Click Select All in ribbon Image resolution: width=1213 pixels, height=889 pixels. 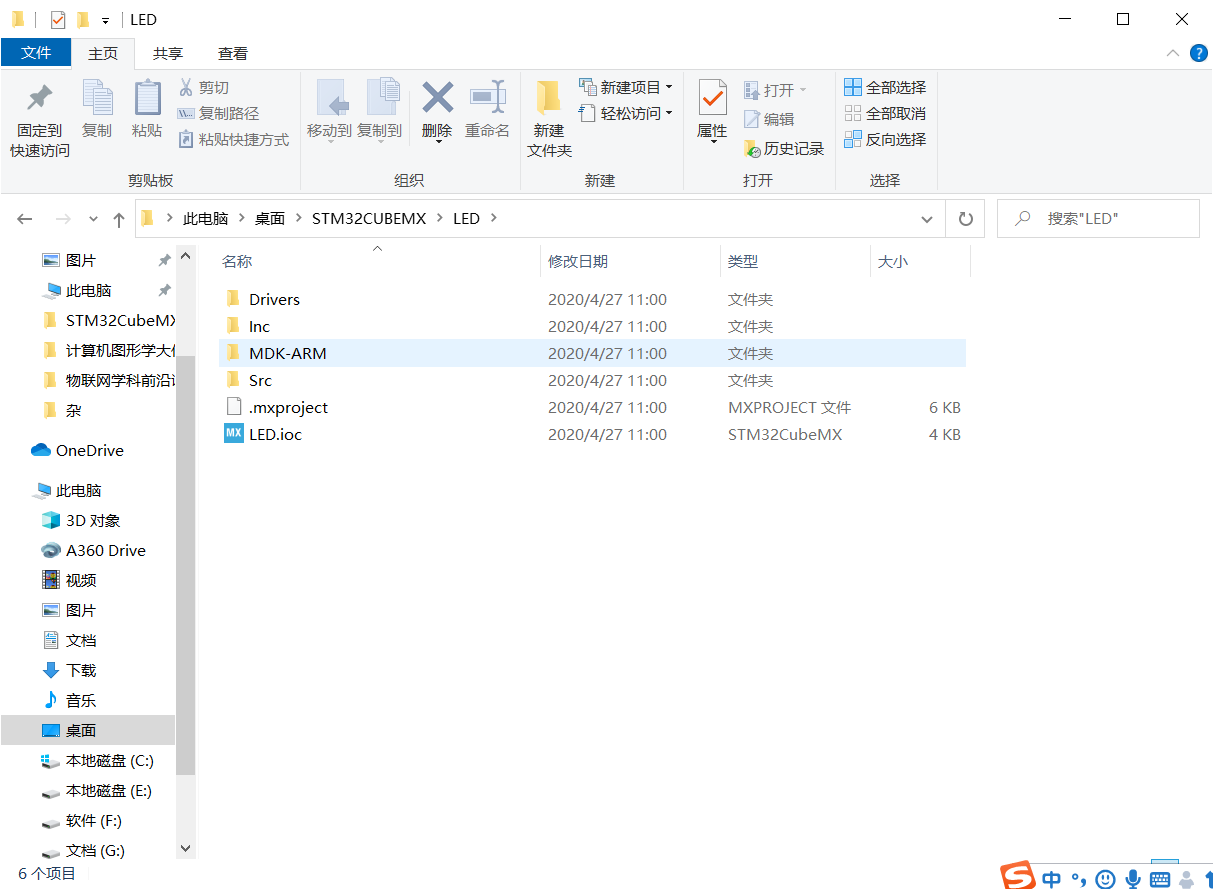click(x=885, y=88)
